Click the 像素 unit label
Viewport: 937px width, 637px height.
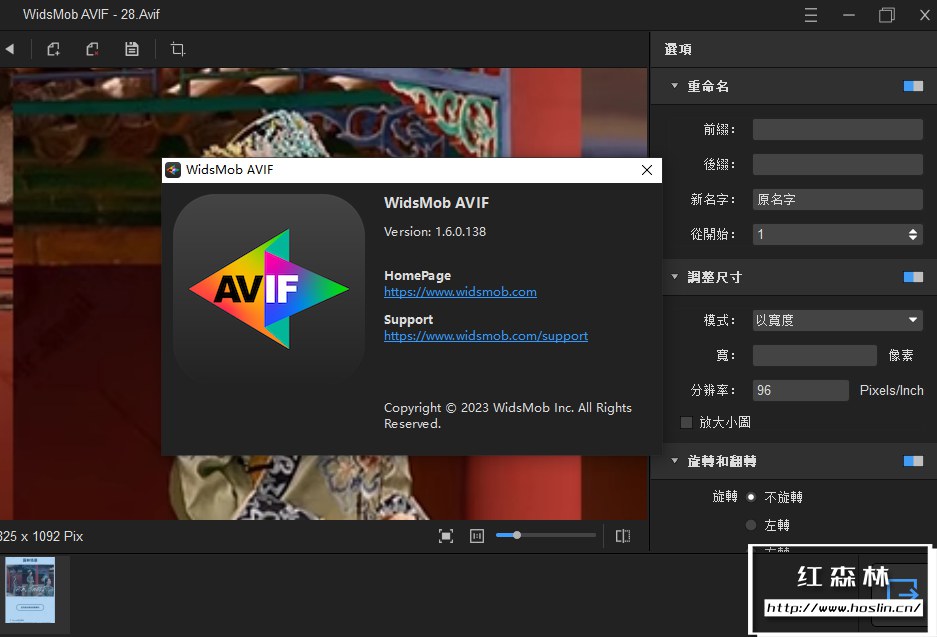point(901,356)
